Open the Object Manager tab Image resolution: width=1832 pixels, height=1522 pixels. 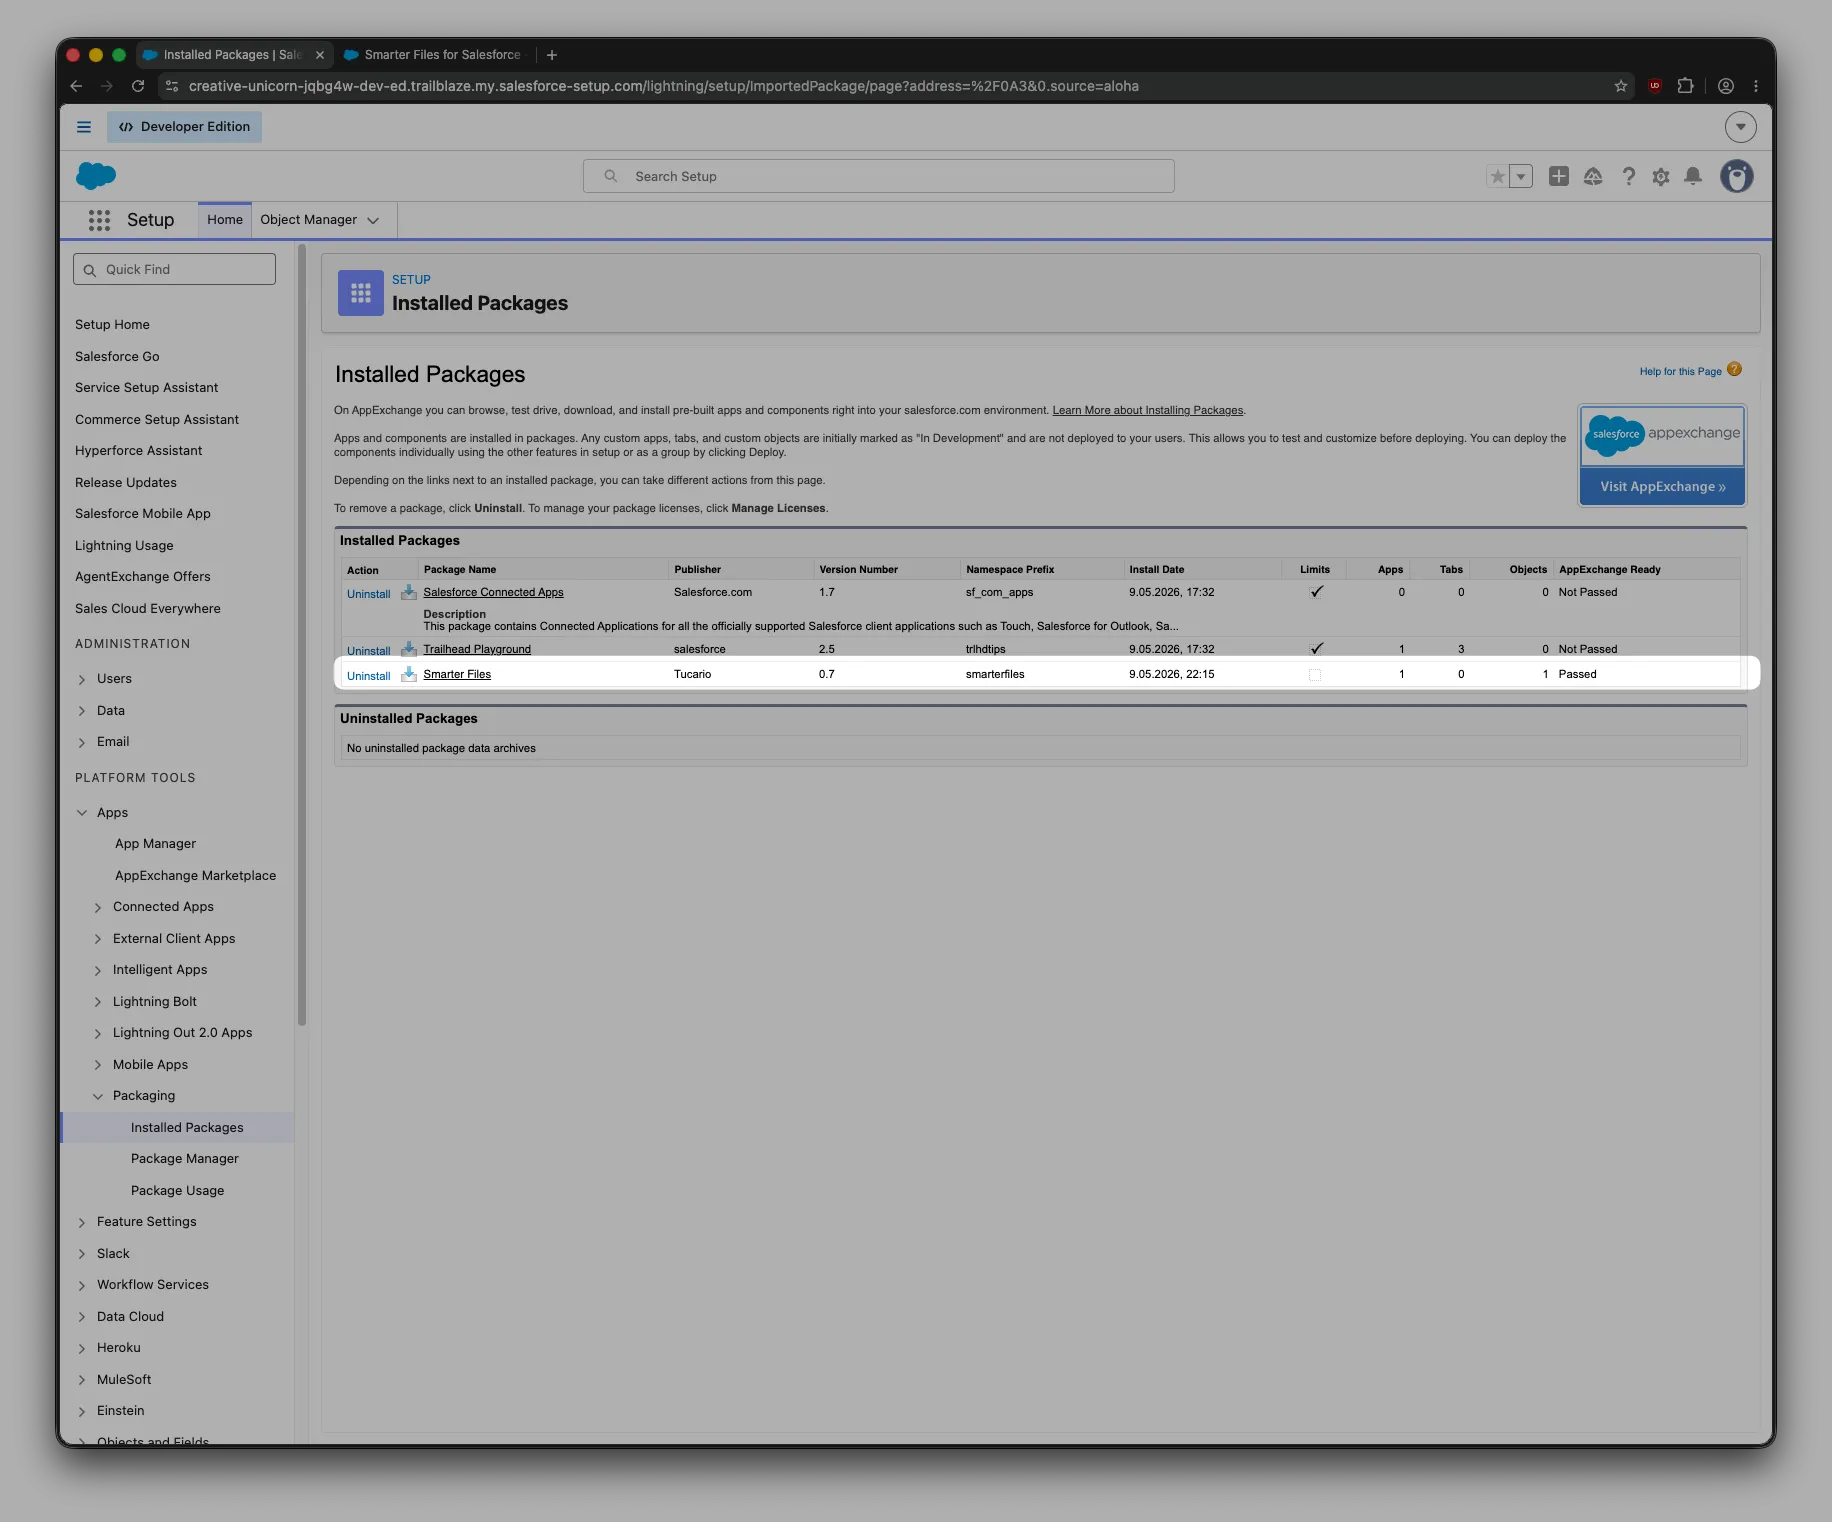pos(308,220)
